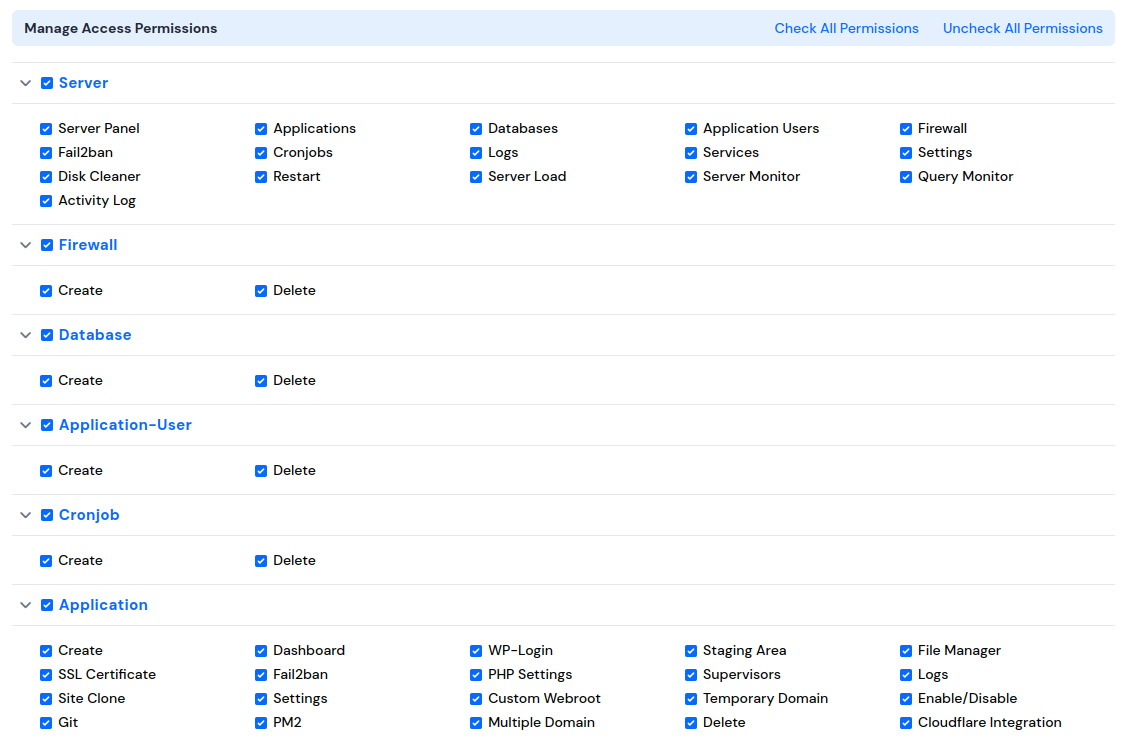Uncheck the Server Load permission

(x=476, y=177)
